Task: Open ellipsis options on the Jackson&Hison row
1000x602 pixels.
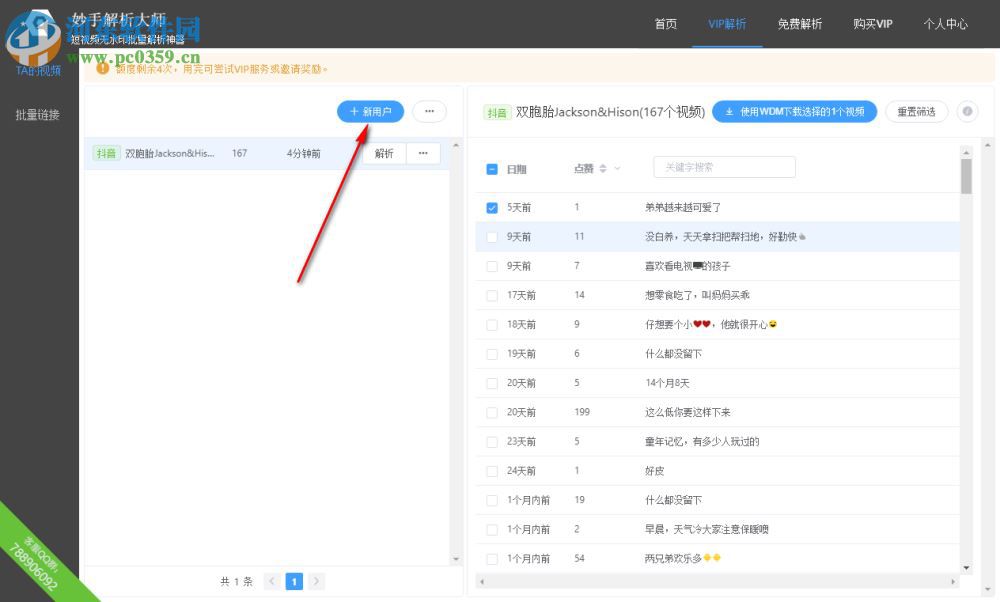Action: pos(423,153)
